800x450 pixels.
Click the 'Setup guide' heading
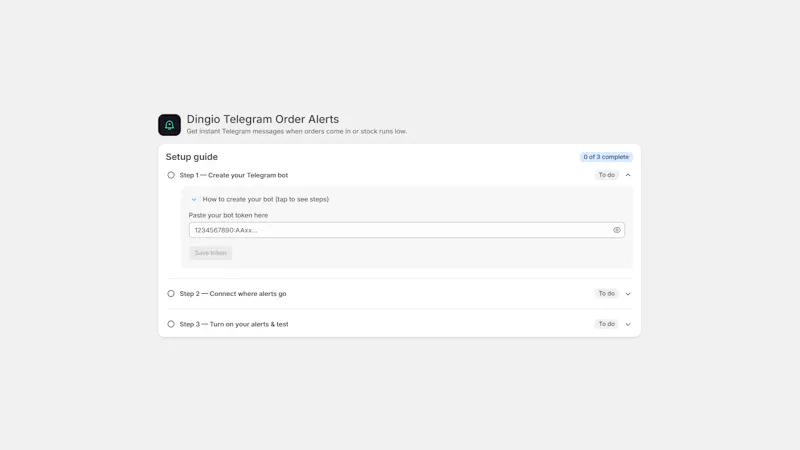tap(192, 157)
